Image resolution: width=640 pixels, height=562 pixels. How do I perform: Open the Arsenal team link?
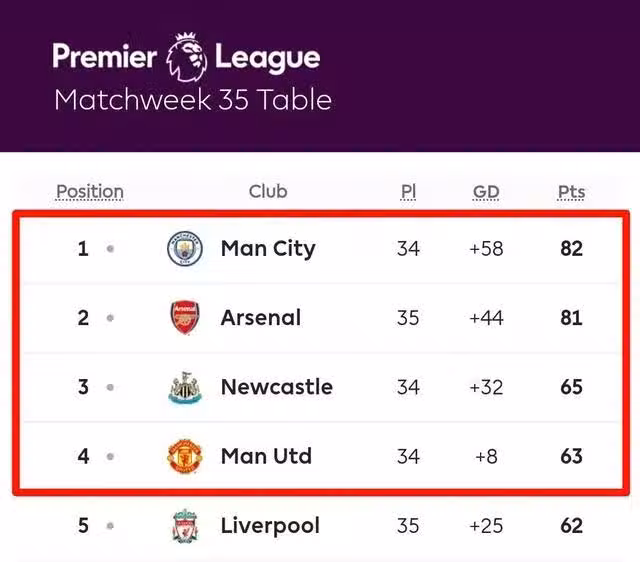[x=261, y=318]
